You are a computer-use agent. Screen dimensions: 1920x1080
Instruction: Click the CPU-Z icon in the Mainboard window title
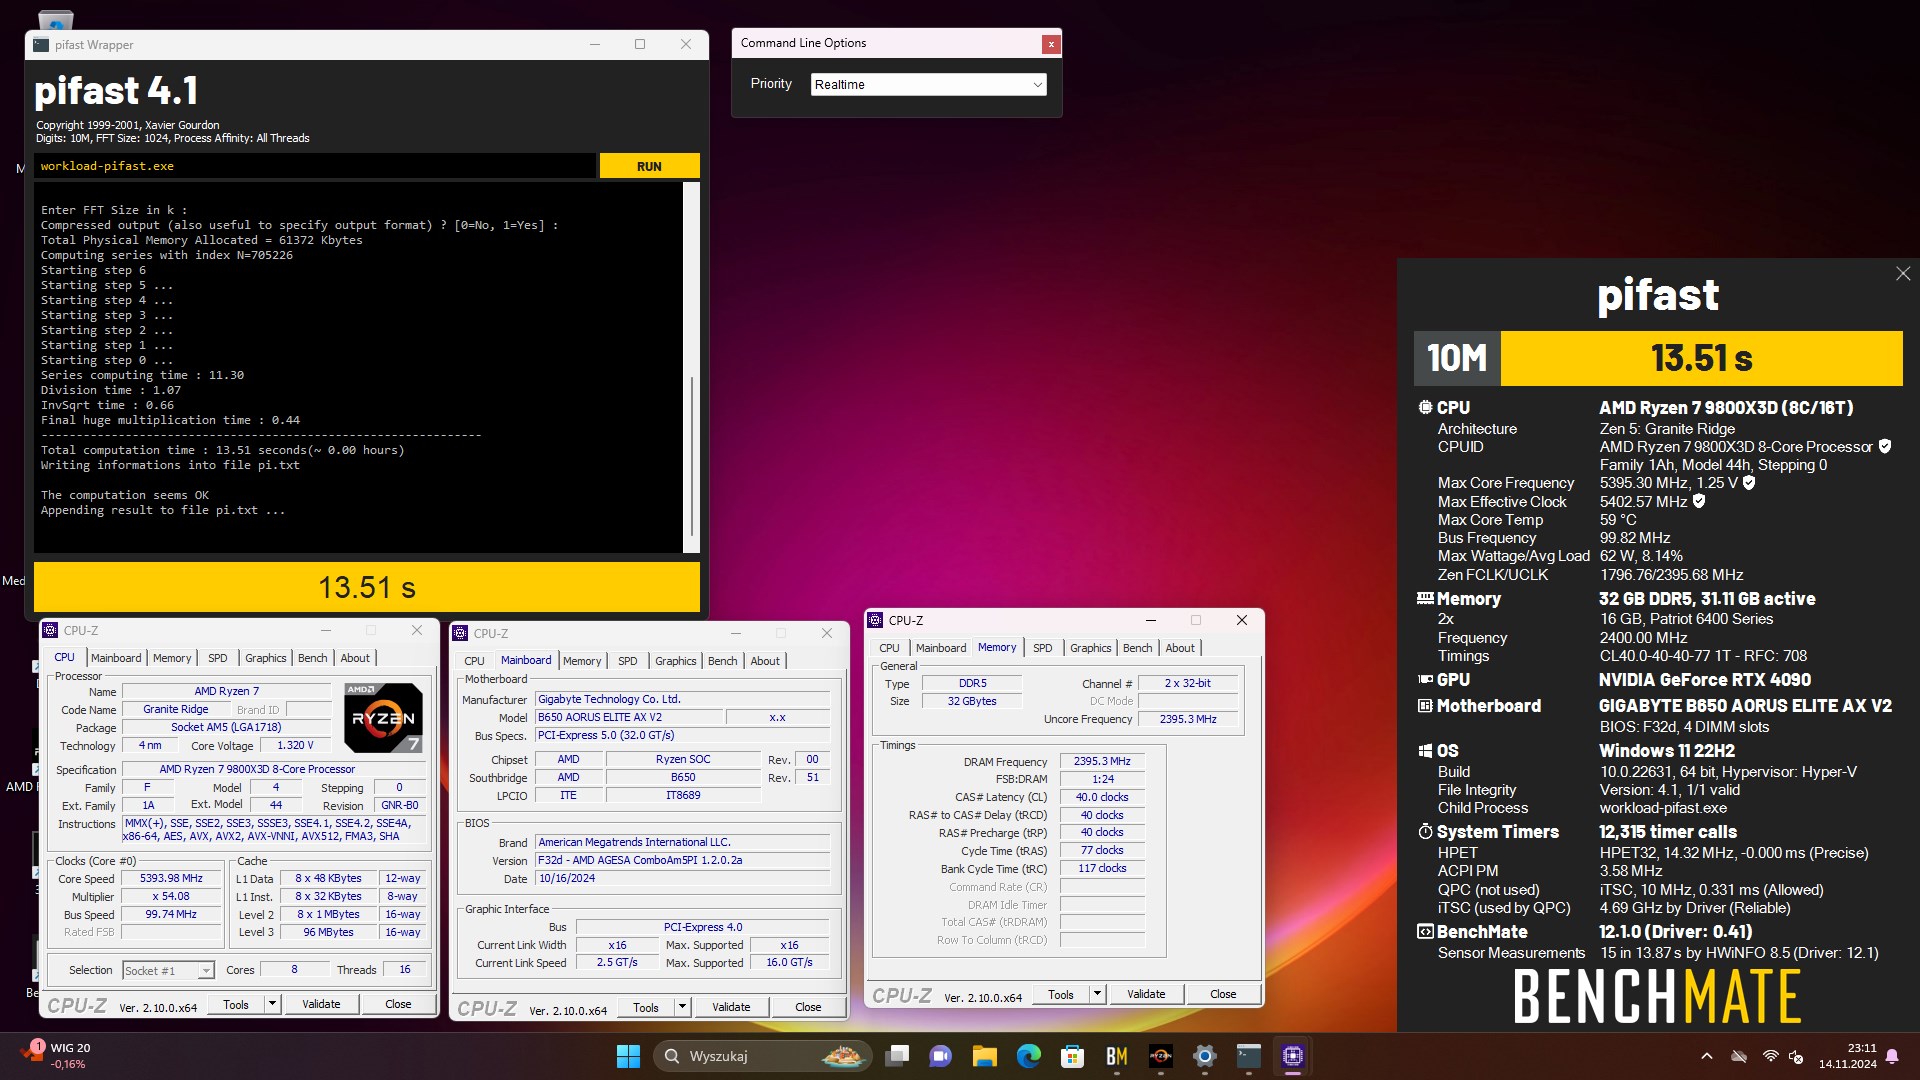(x=461, y=634)
